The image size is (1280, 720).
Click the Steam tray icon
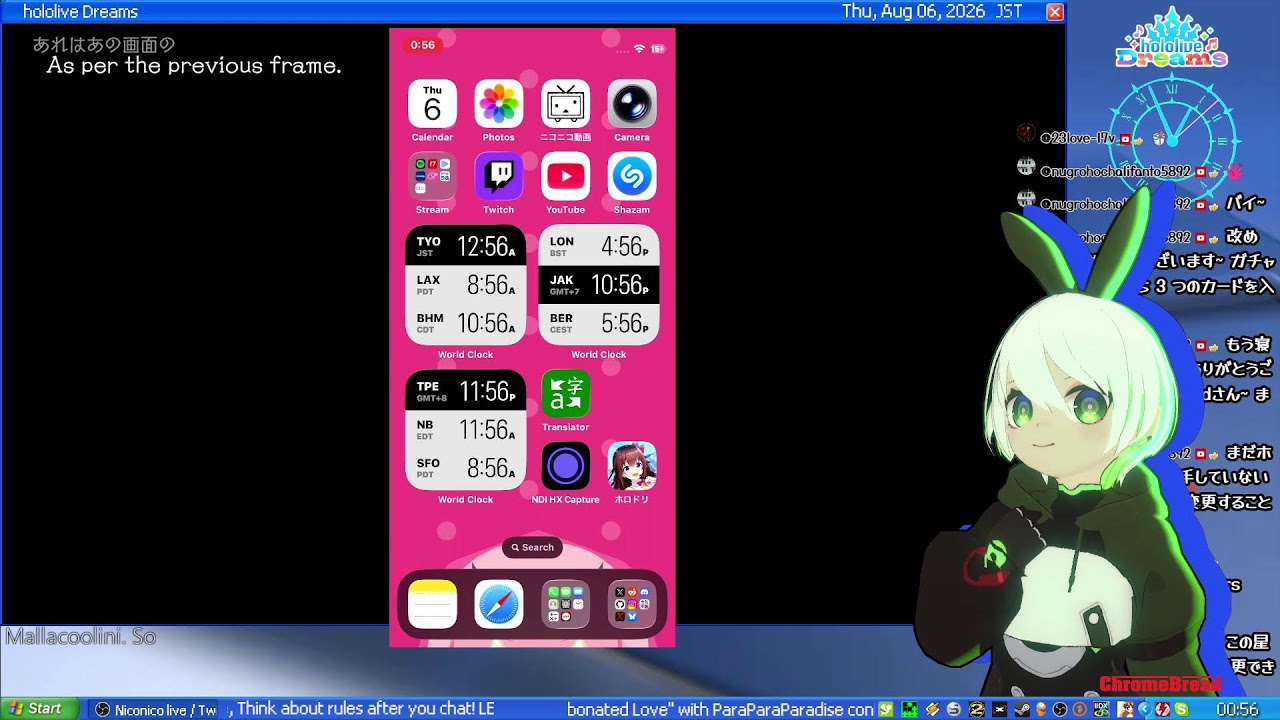pyautogui.click(x=1022, y=709)
